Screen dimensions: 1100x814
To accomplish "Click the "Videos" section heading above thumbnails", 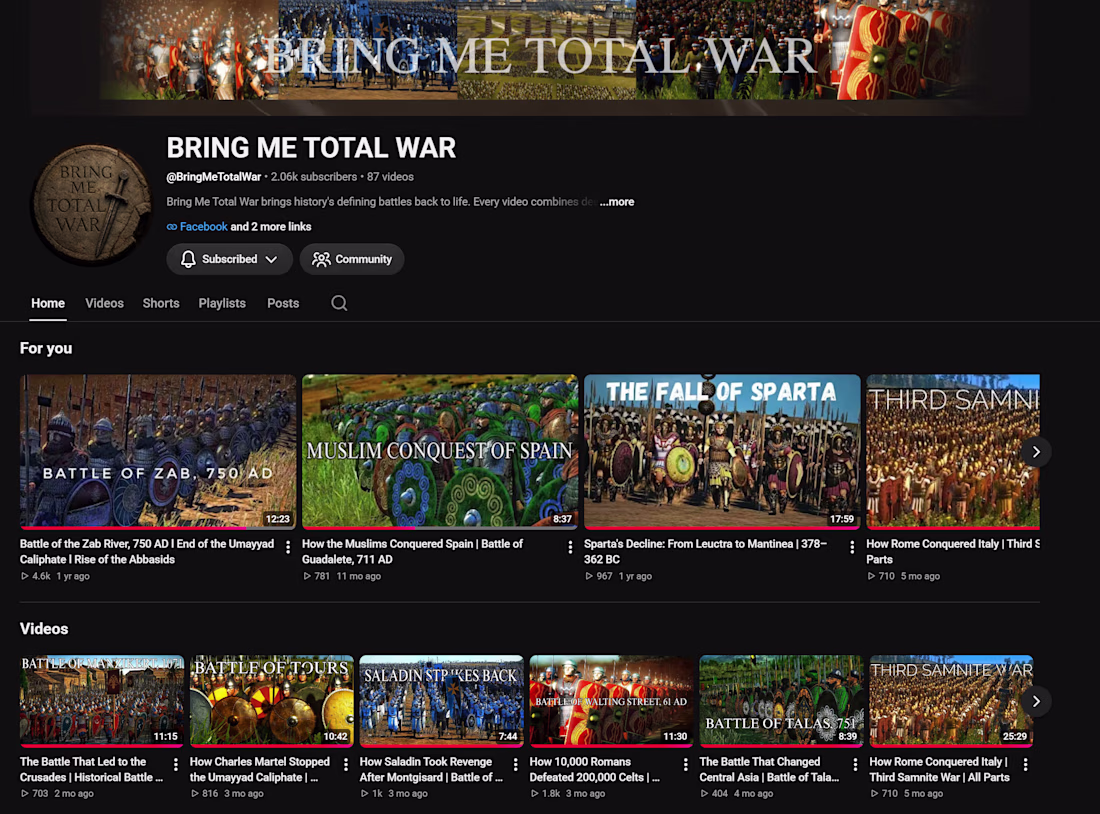I will (x=43, y=629).
